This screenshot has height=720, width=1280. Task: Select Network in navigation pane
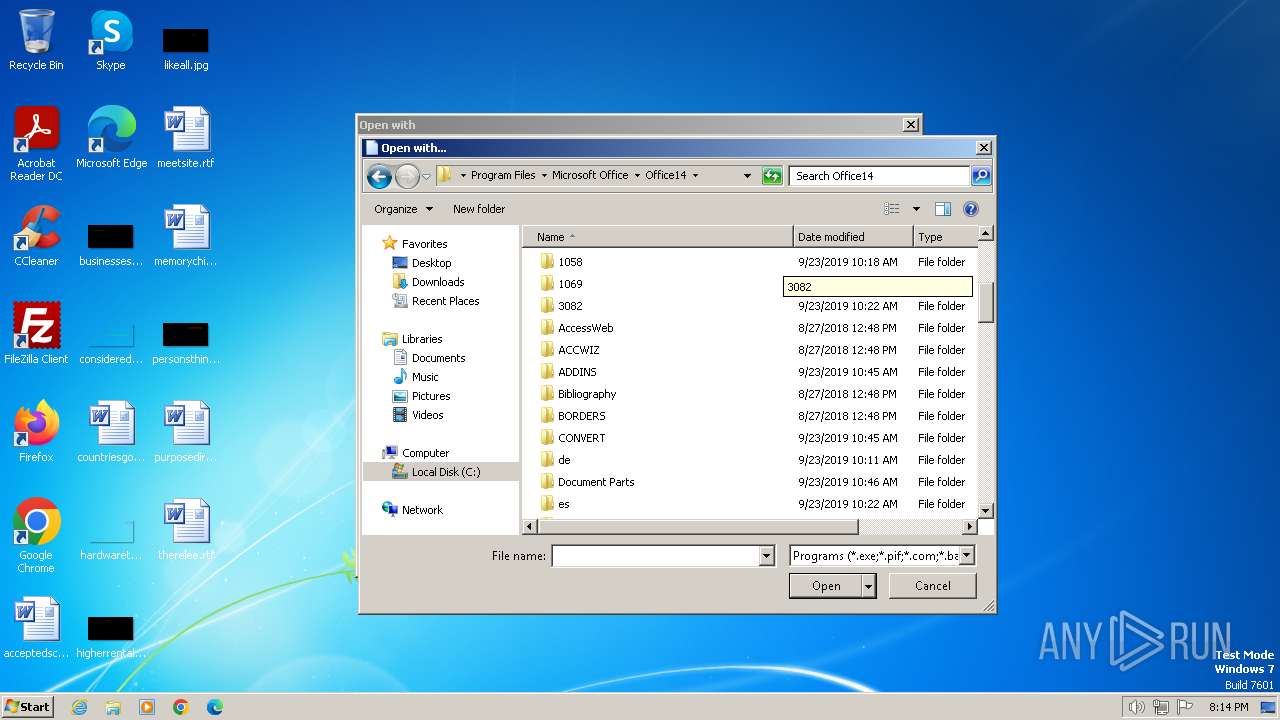pyautogui.click(x=422, y=510)
